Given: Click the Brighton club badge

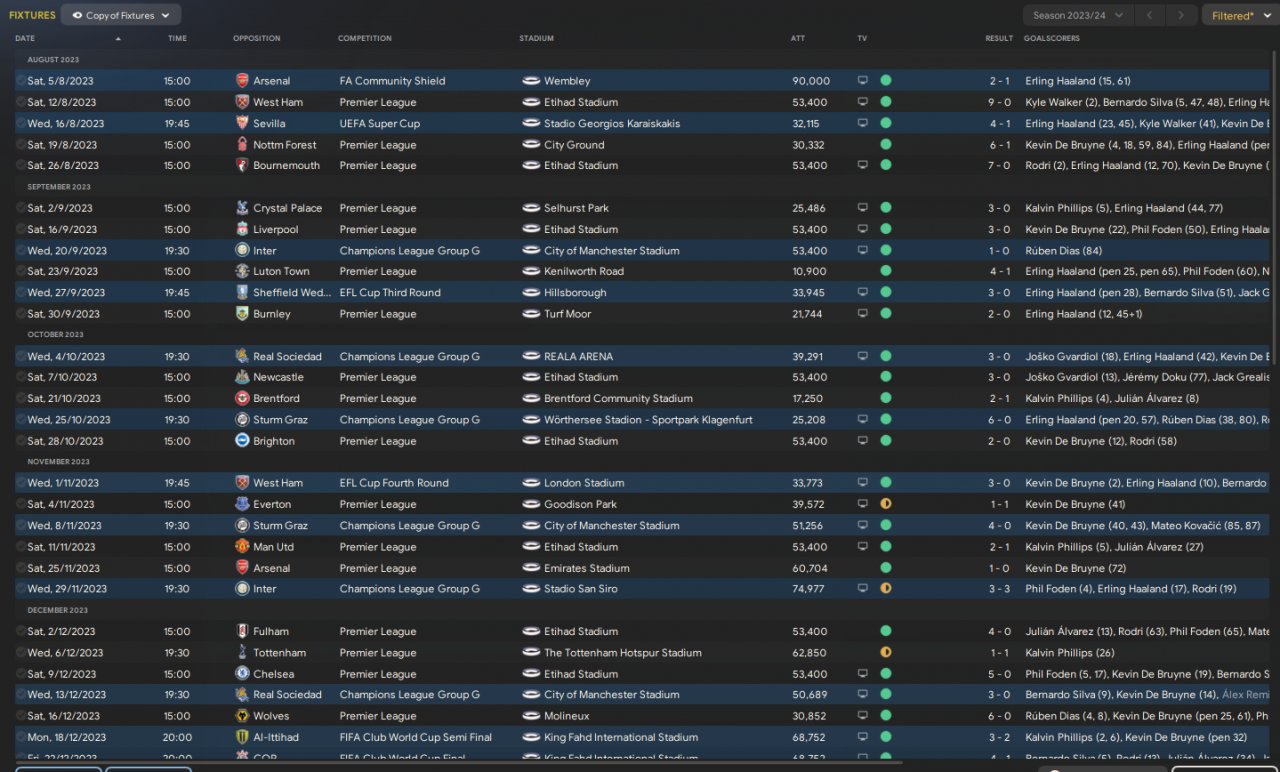Looking at the screenshot, I should click(242, 441).
